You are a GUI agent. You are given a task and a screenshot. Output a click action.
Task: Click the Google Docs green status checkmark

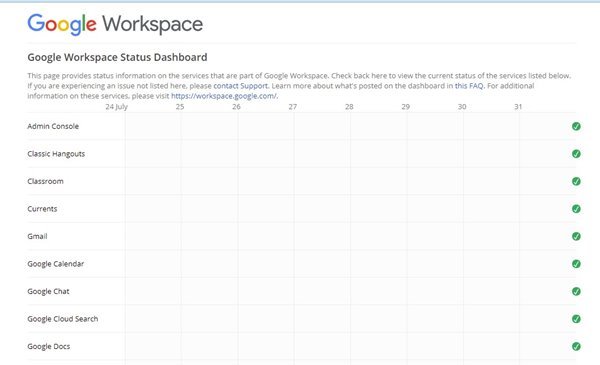tap(576, 347)
